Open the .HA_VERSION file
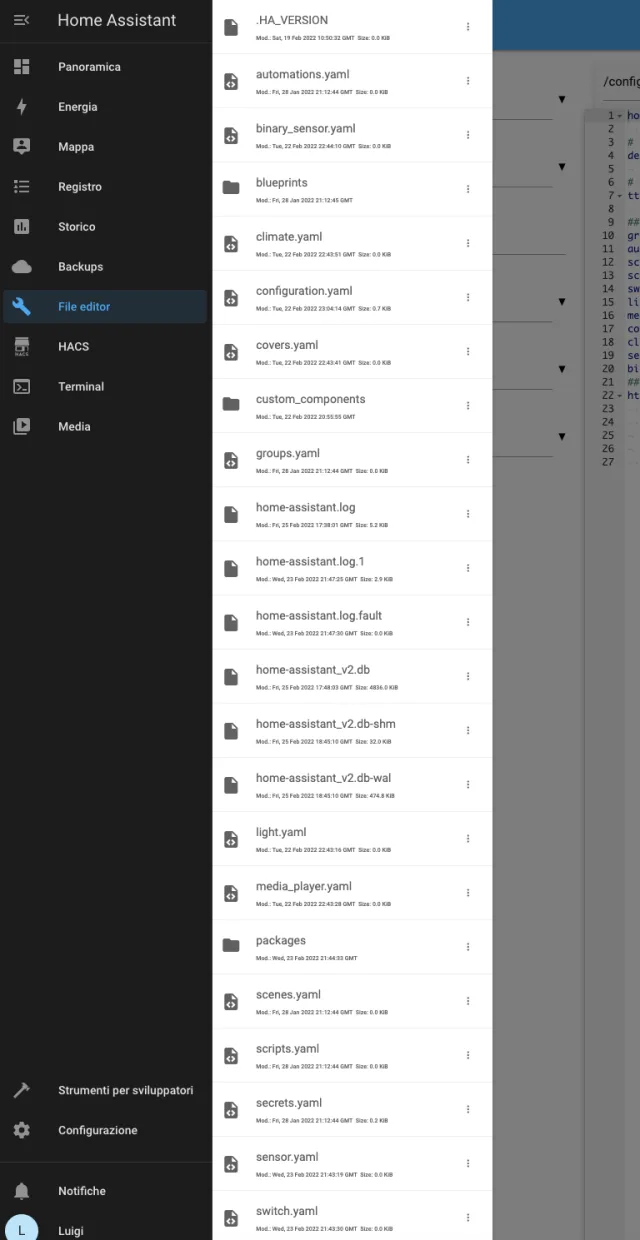The image size is (640, 1240). point(352,26)
